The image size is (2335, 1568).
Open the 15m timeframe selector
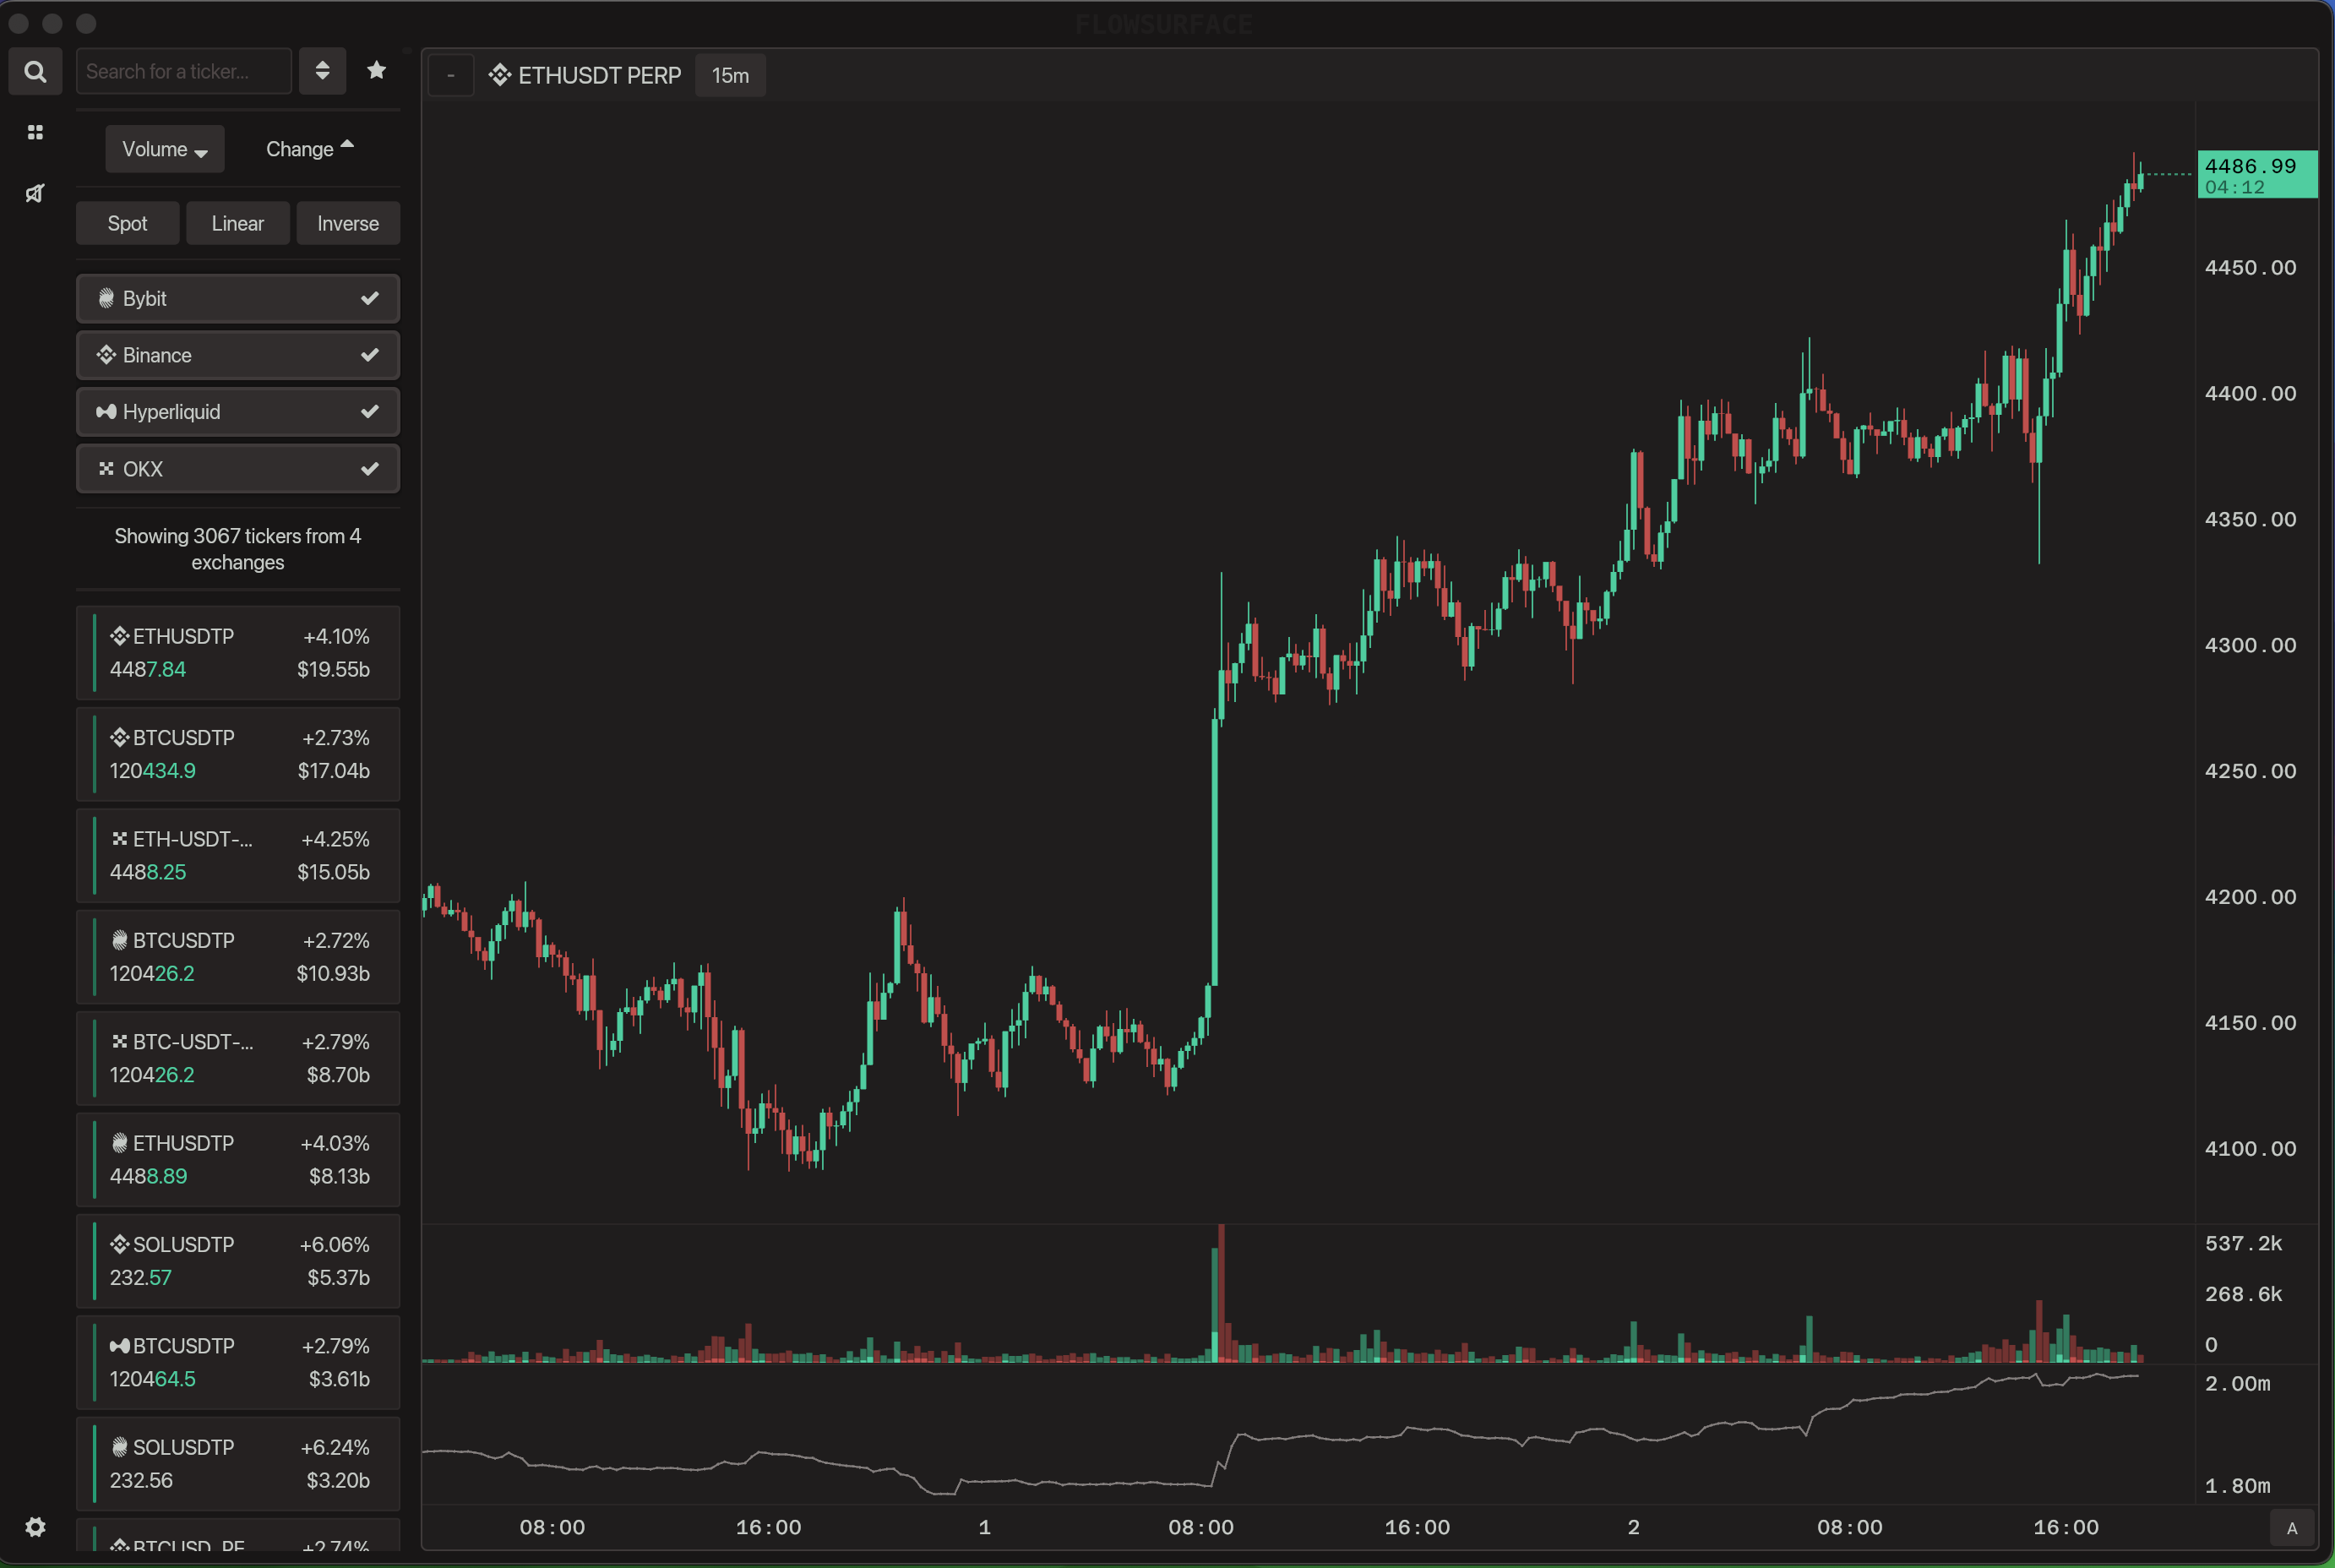730,75
